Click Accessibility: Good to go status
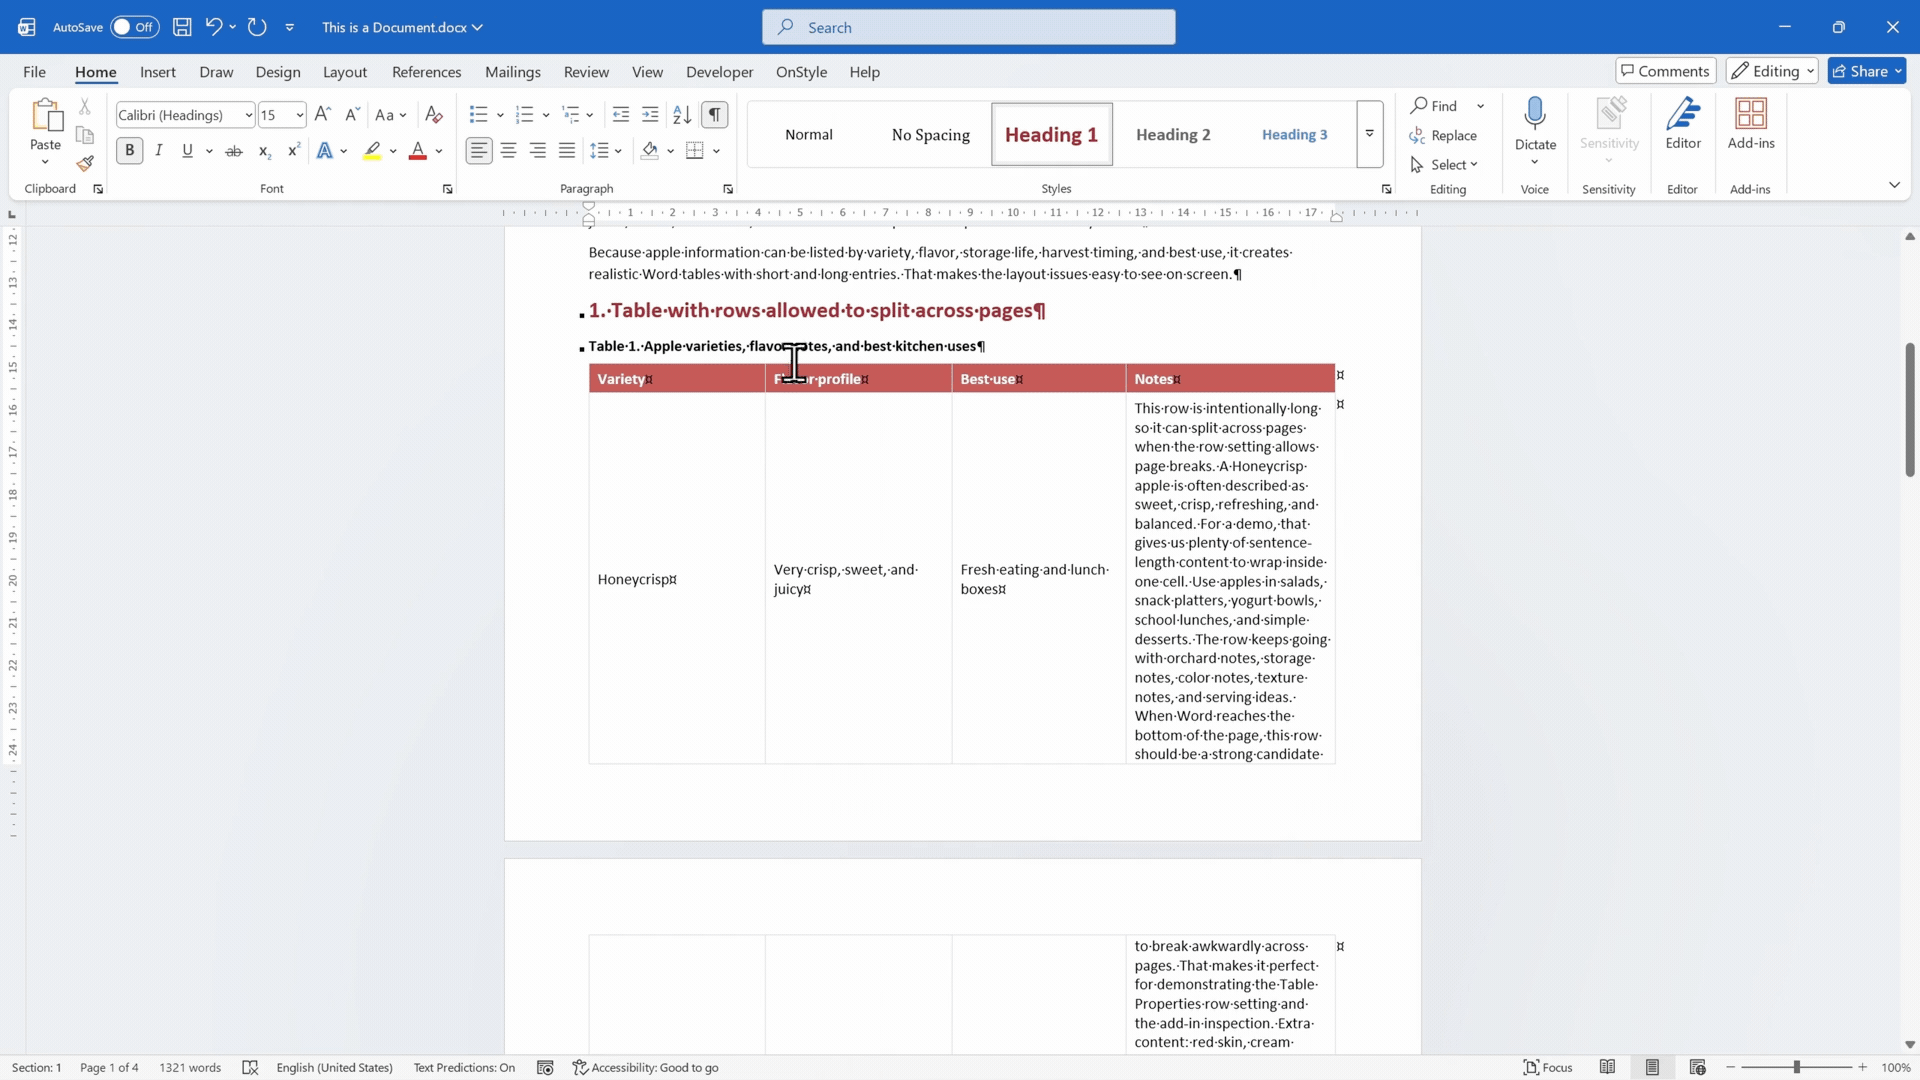 645,1067
